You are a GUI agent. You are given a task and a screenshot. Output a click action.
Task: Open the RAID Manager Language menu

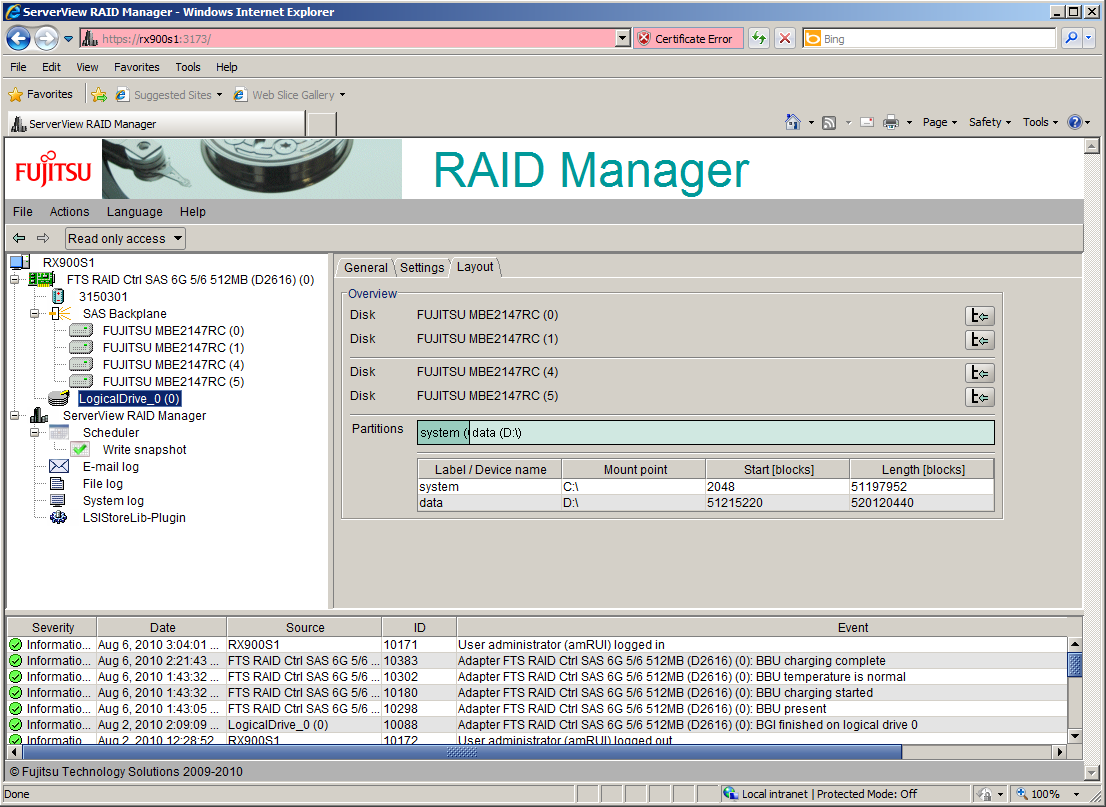135,212
